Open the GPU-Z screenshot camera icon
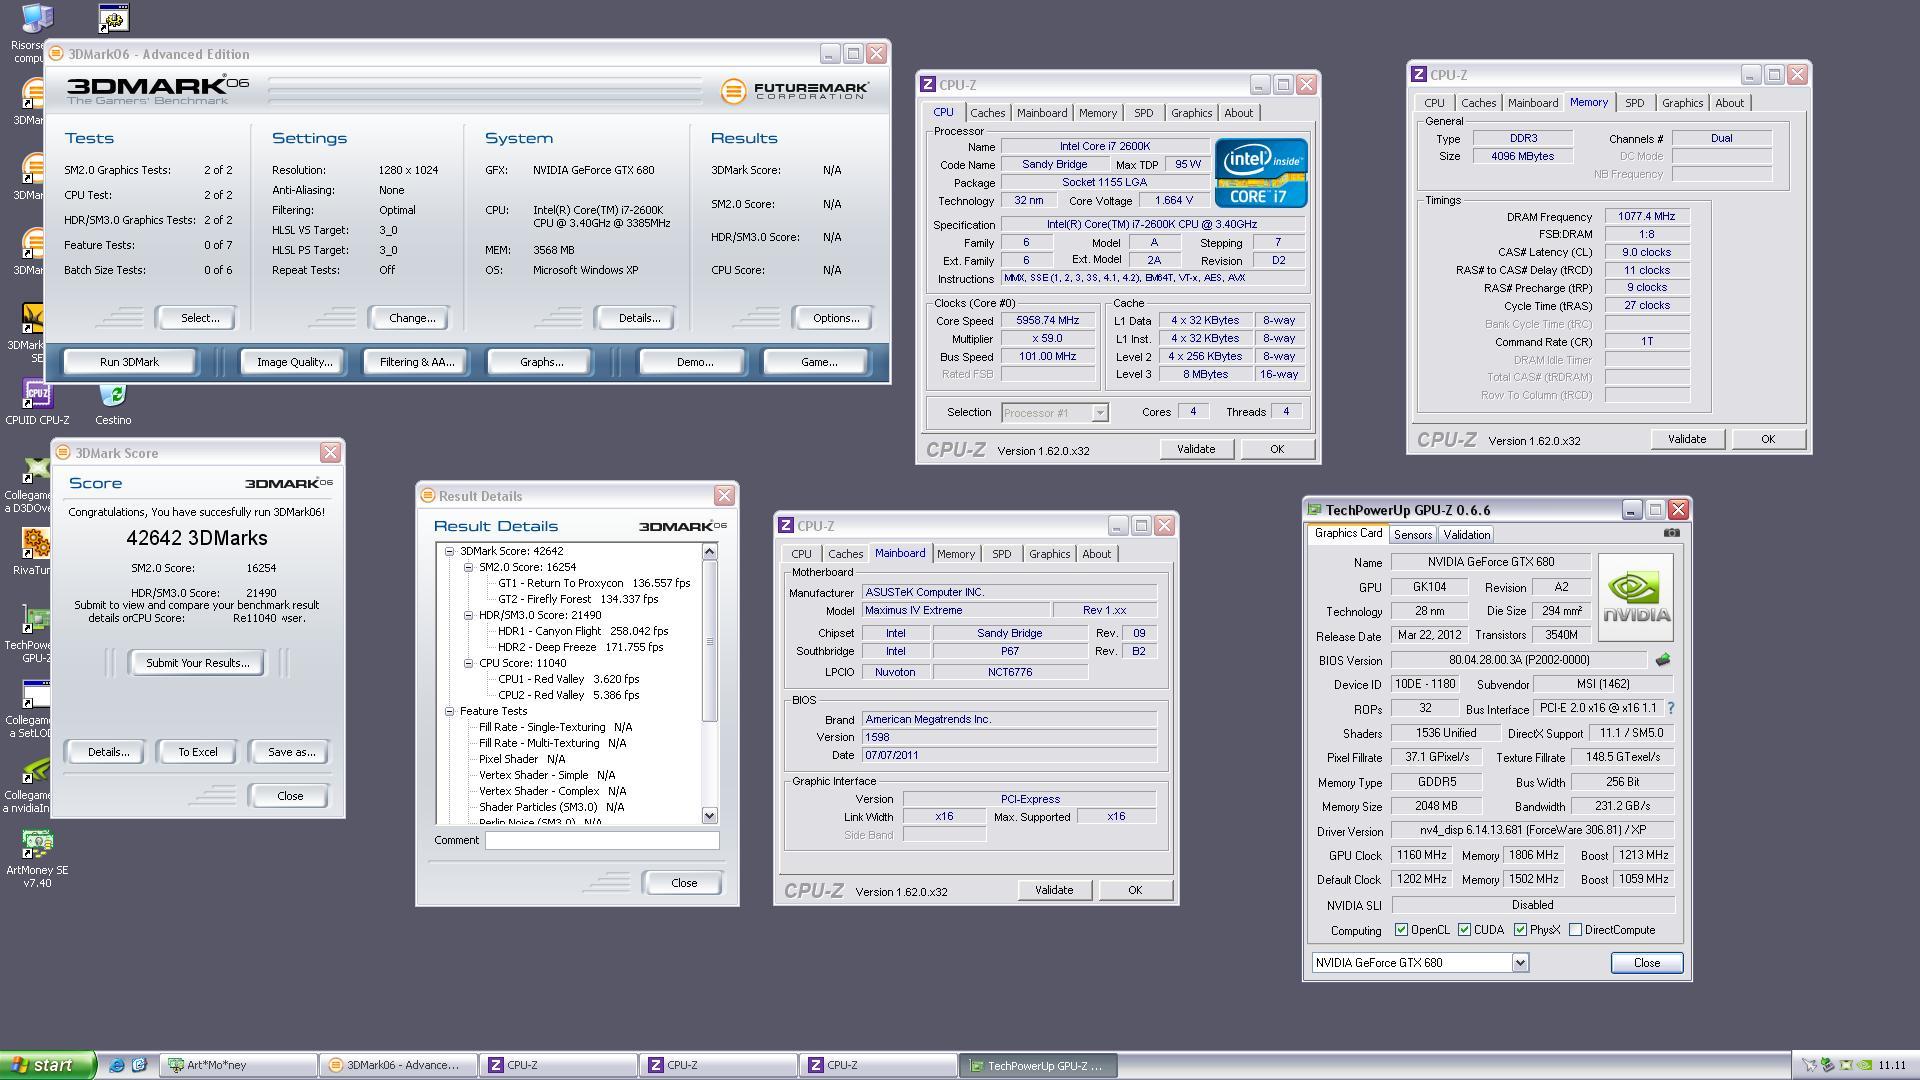Image resolution: width=1920 pixels, height=1080 pixels. (1671, 533)
